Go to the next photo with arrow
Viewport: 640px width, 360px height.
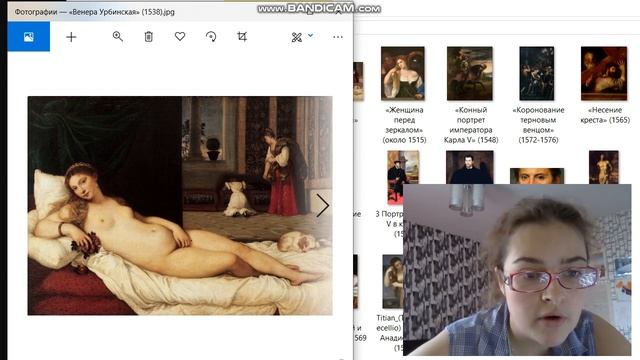pos(322,206)
